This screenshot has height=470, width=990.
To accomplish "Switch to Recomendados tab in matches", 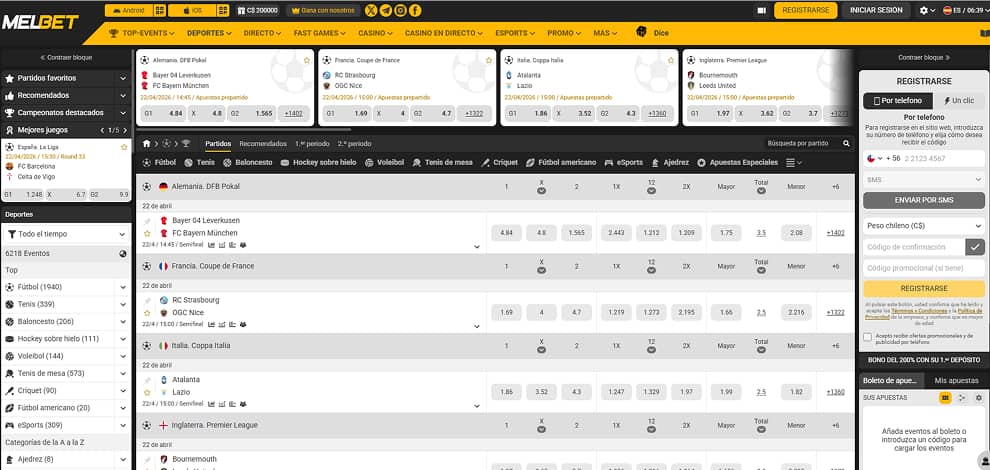I will click(263, 144).
